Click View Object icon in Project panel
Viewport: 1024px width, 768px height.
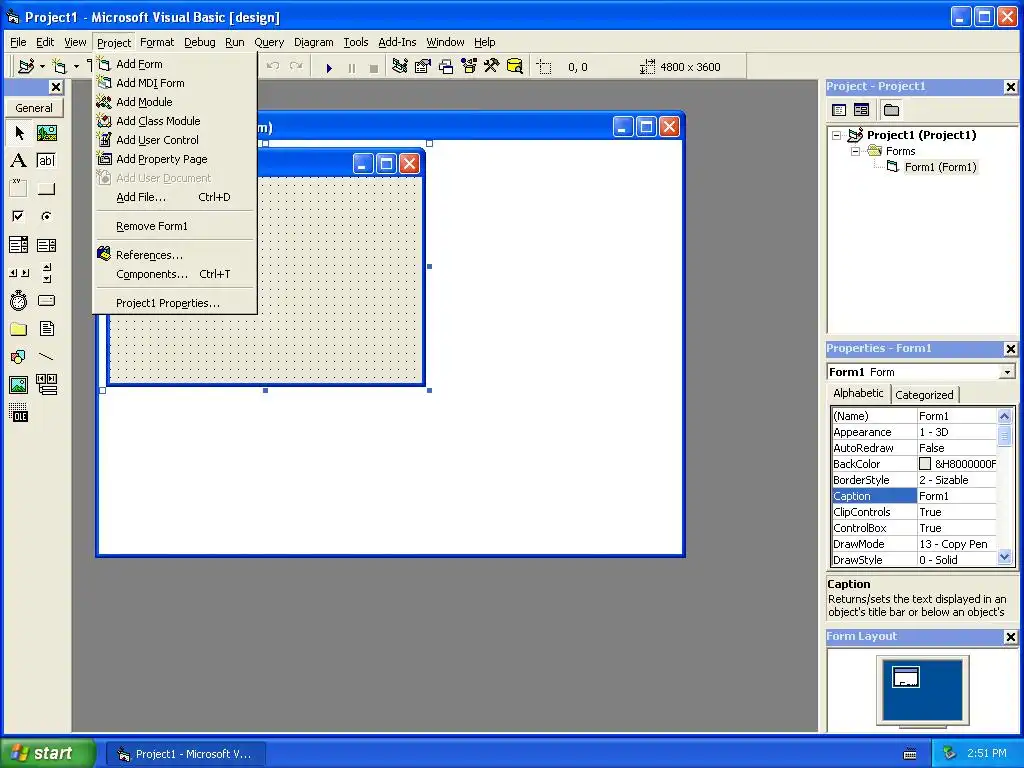(861, 110)
